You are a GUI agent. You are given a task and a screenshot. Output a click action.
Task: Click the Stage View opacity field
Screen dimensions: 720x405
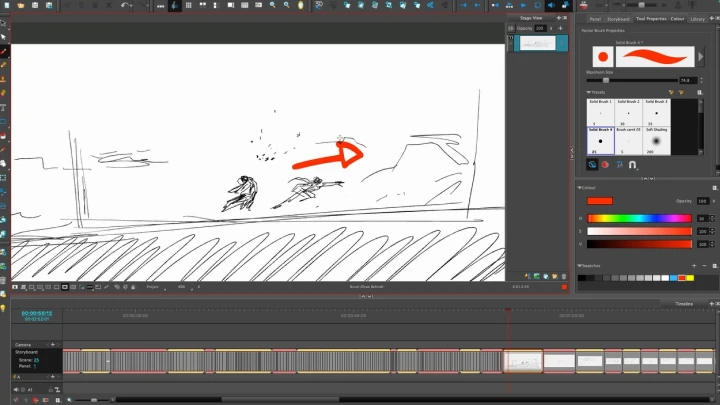point(540,28)
